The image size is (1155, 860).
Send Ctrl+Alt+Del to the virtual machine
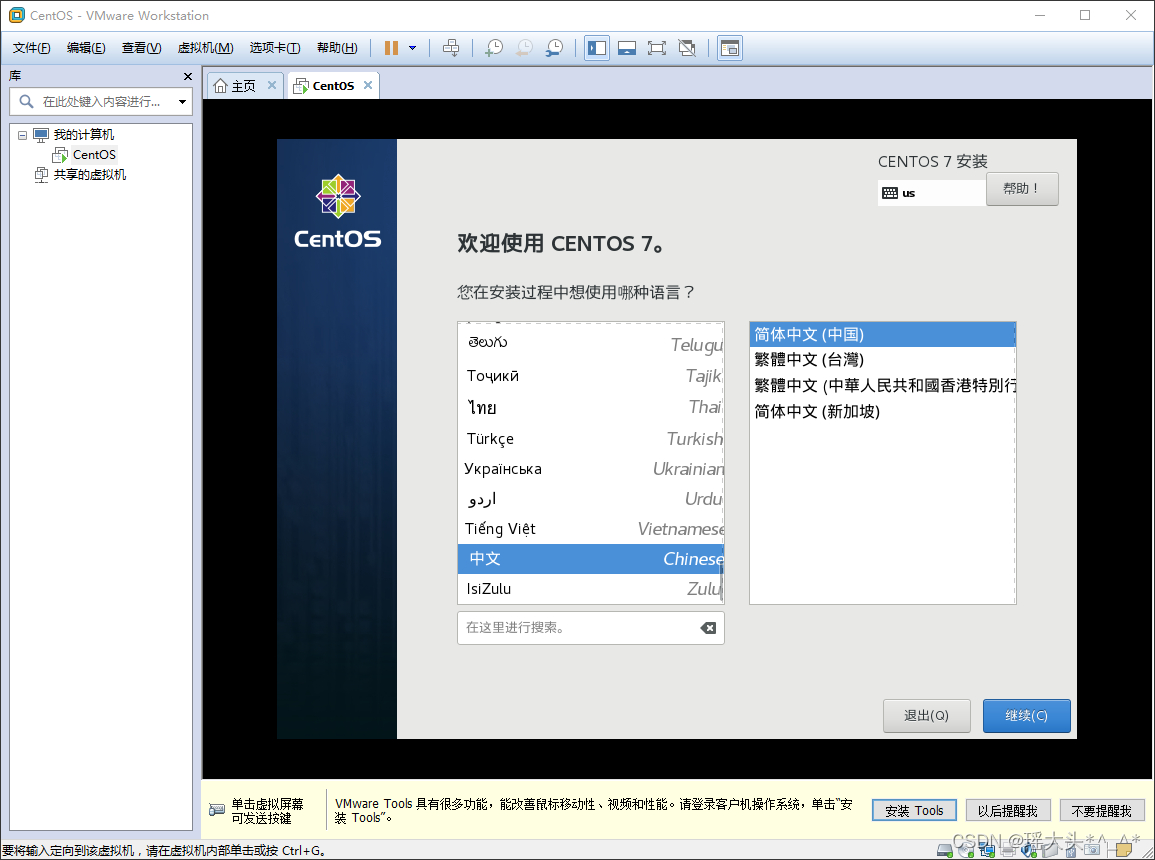453,47
